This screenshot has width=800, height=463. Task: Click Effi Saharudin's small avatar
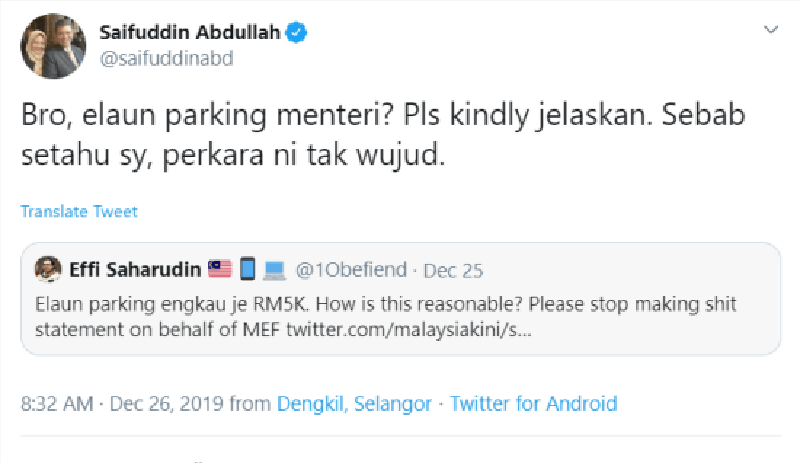[x=47, y=269]
